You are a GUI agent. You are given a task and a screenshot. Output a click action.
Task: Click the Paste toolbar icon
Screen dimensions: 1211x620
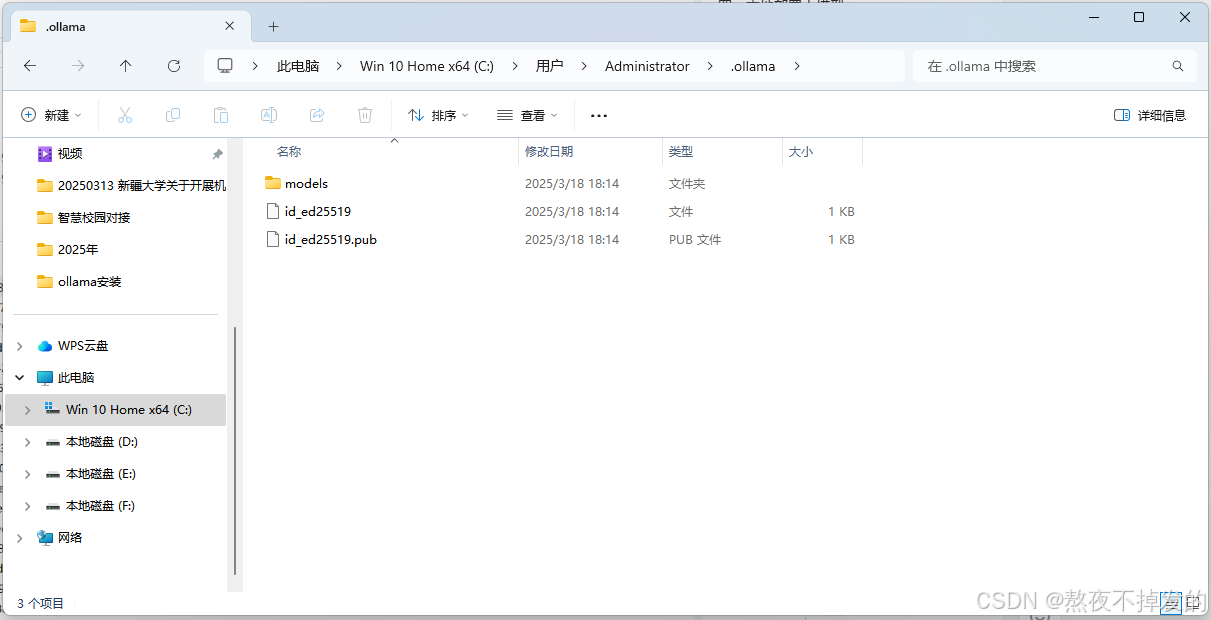(221, 115)
